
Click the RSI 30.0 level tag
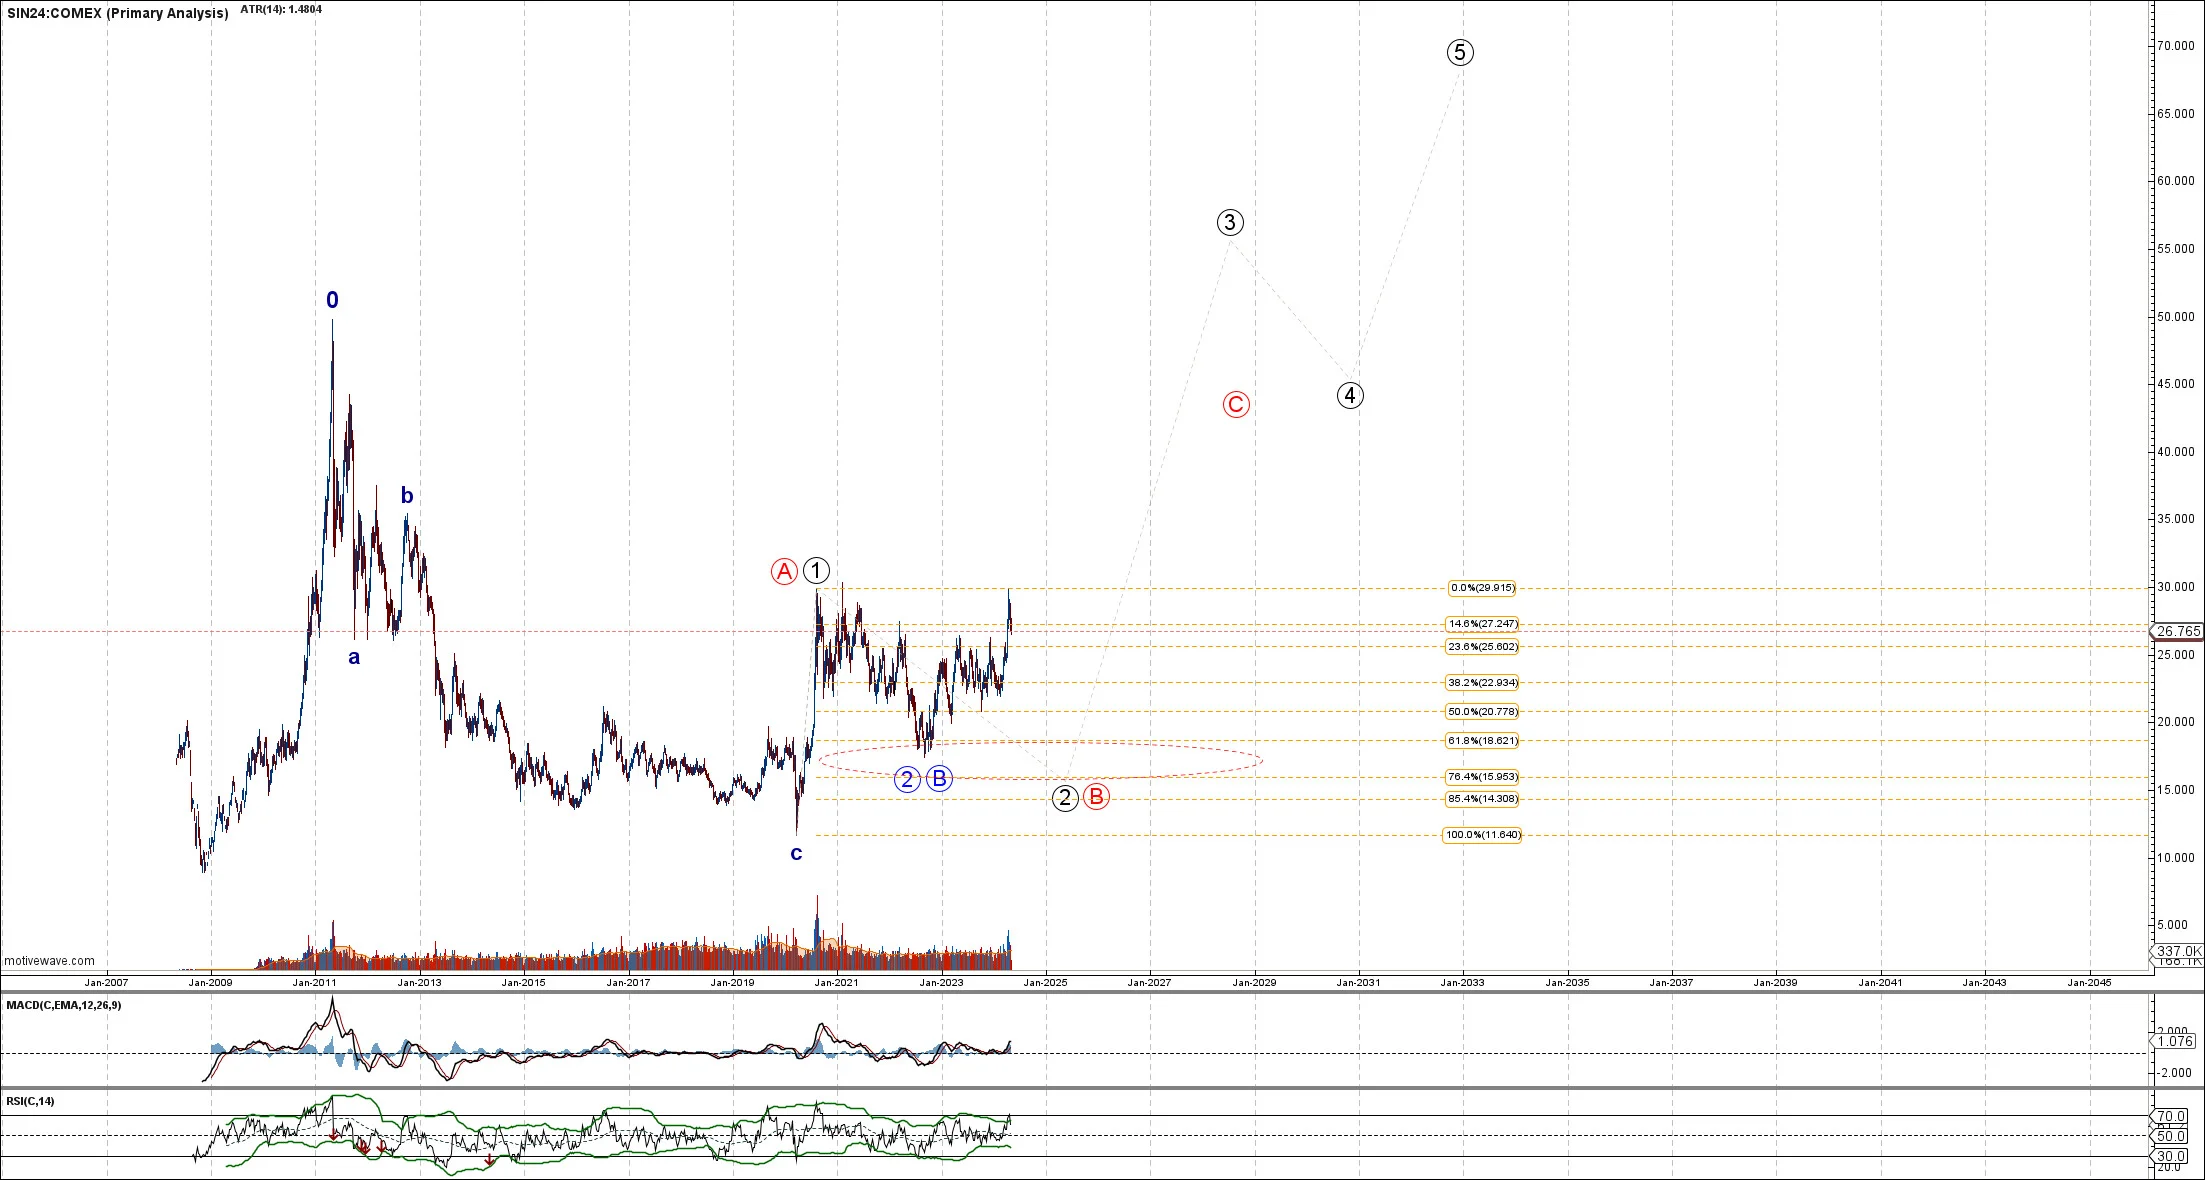[2171, 1156]
